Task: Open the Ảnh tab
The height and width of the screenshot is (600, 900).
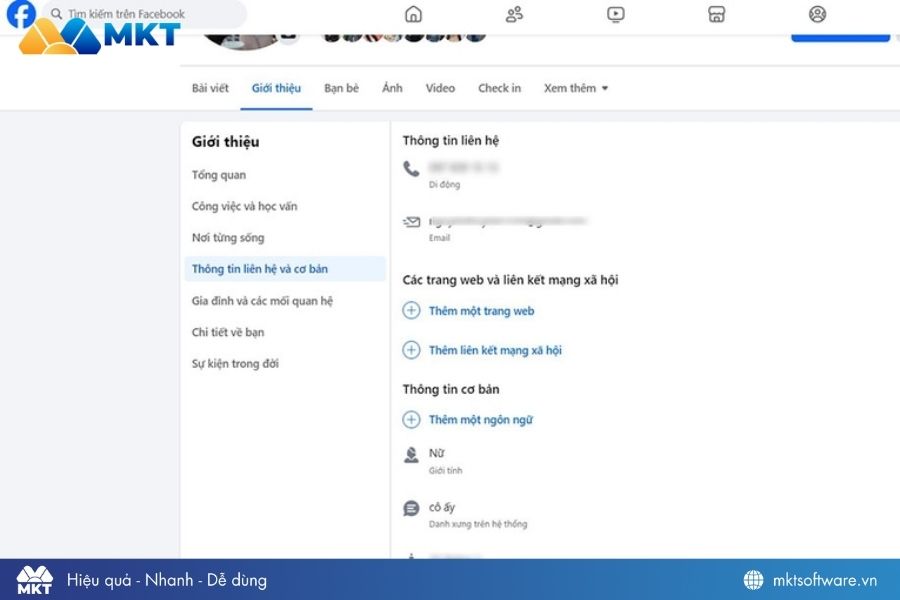Action: coord(392,88)
